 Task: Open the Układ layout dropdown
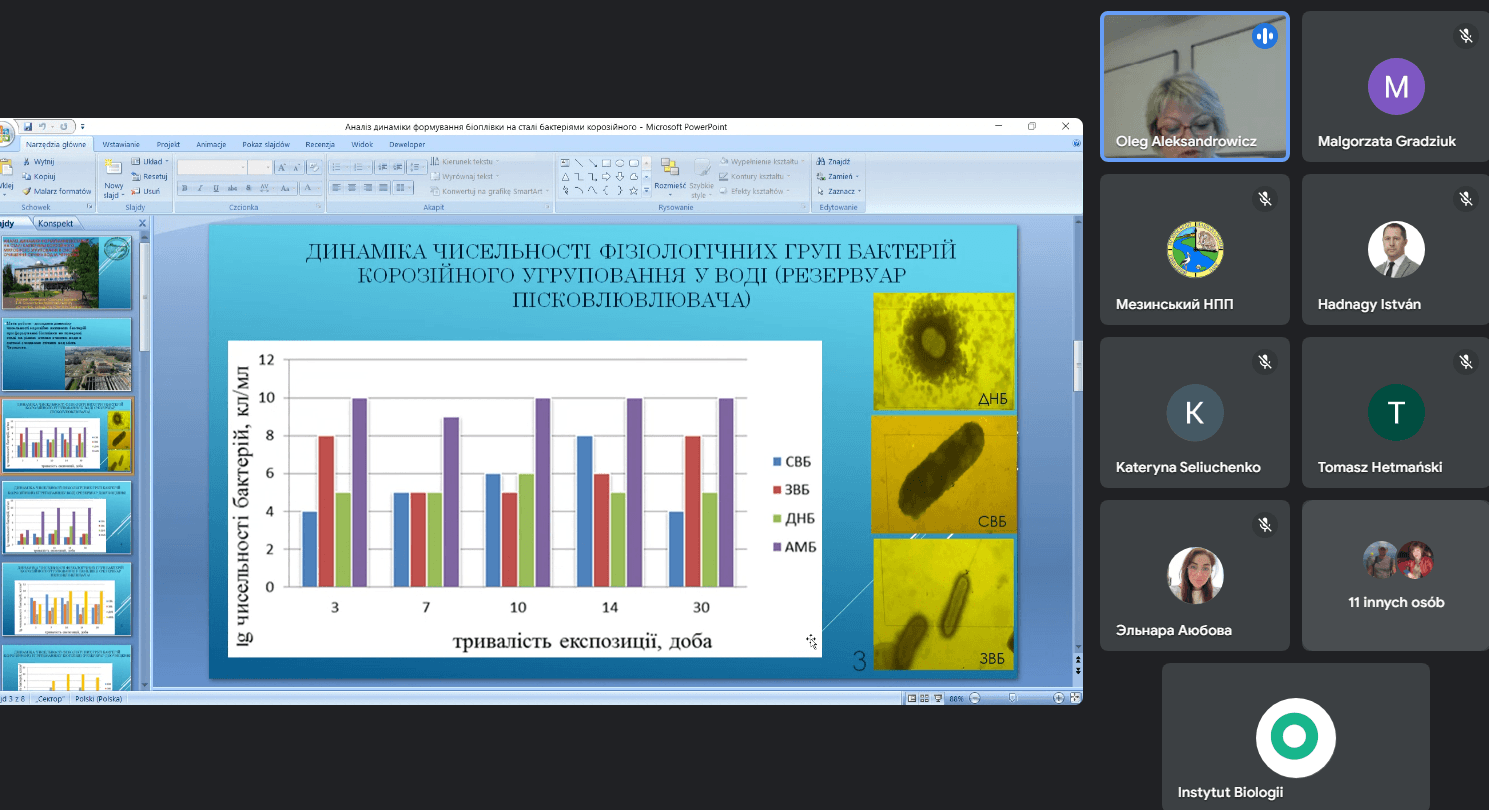click(149, 161)
